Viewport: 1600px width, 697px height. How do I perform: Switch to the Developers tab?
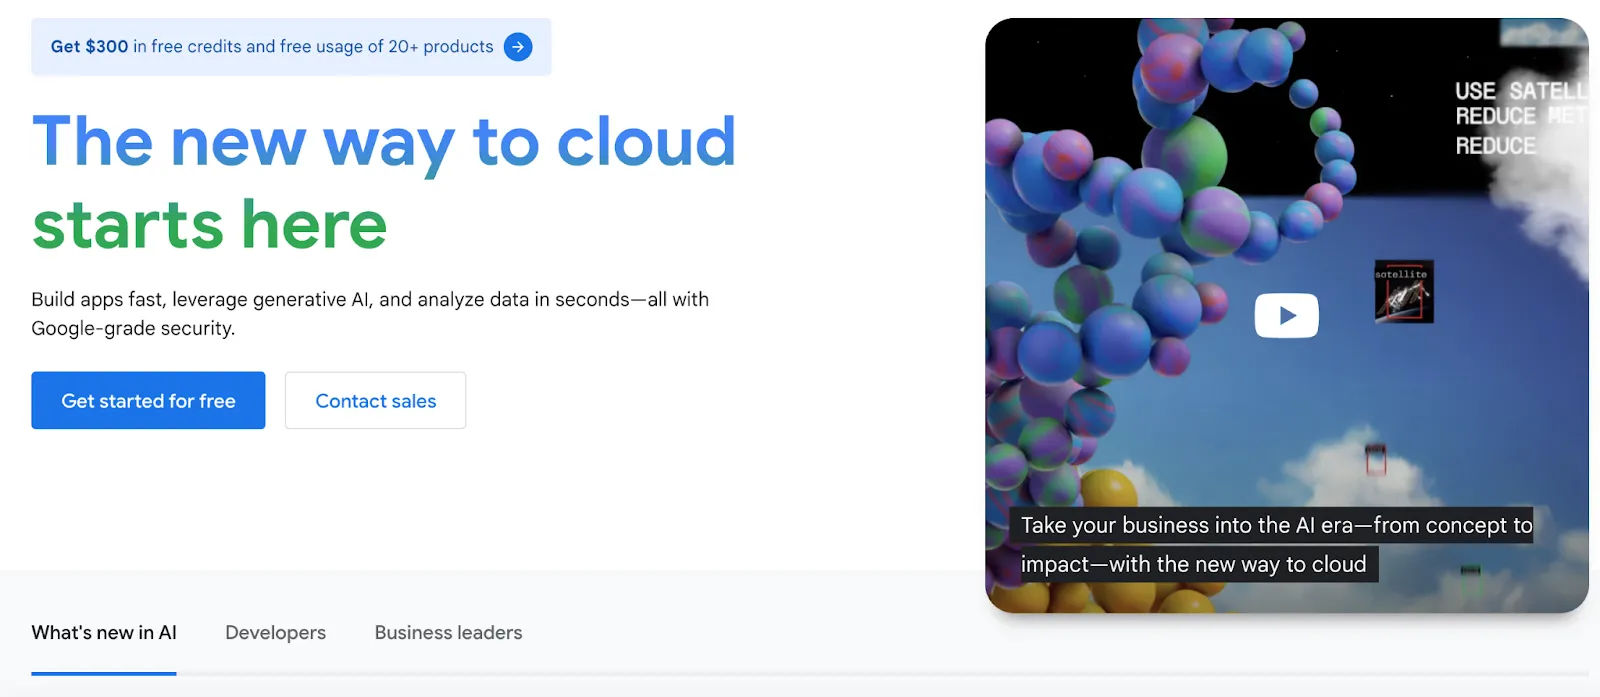click(x=276, y=633)
